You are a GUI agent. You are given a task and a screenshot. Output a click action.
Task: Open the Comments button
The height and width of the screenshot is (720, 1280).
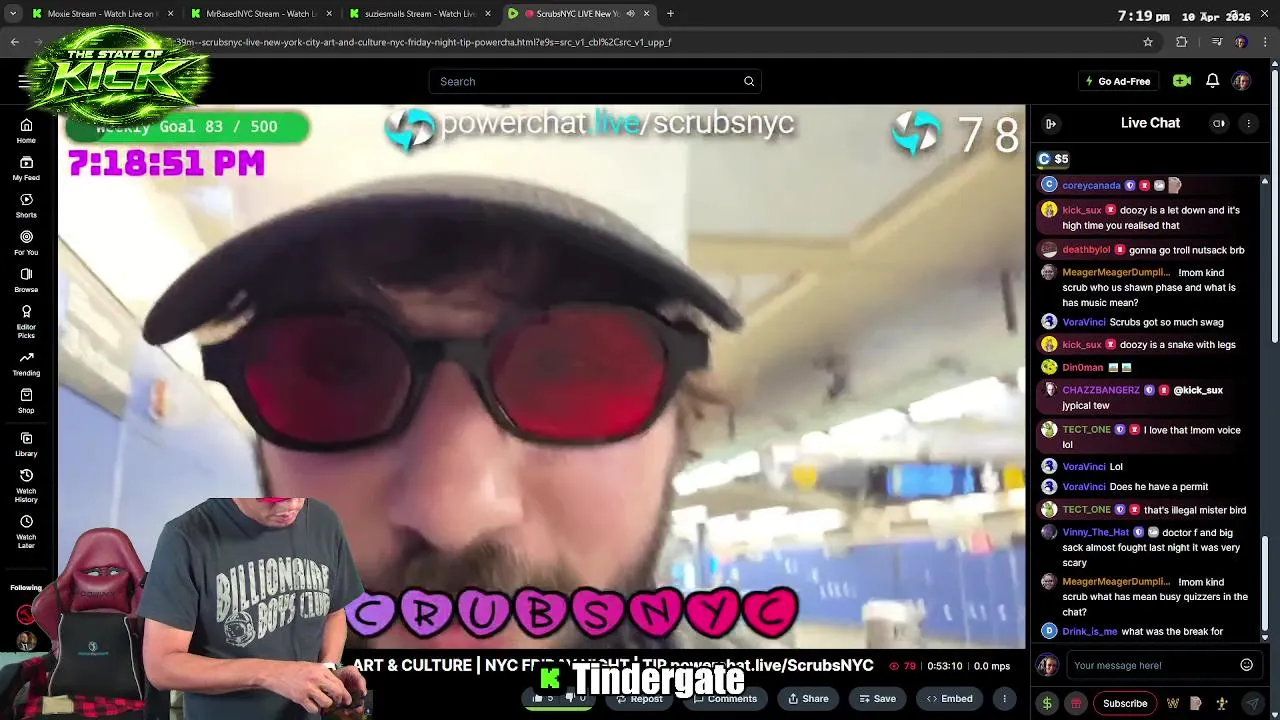[725, 698]
